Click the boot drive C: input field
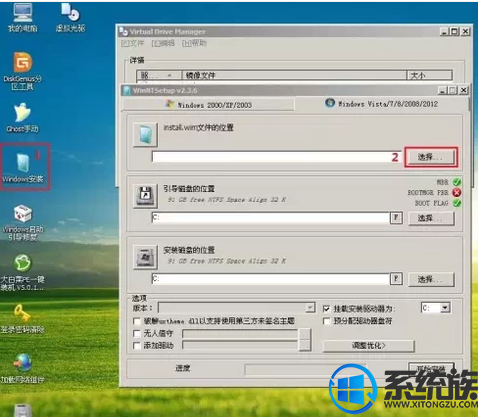Image resolution: width=478 pixels, height=417 pixels. pyautogui.click(x=270, y=218)
